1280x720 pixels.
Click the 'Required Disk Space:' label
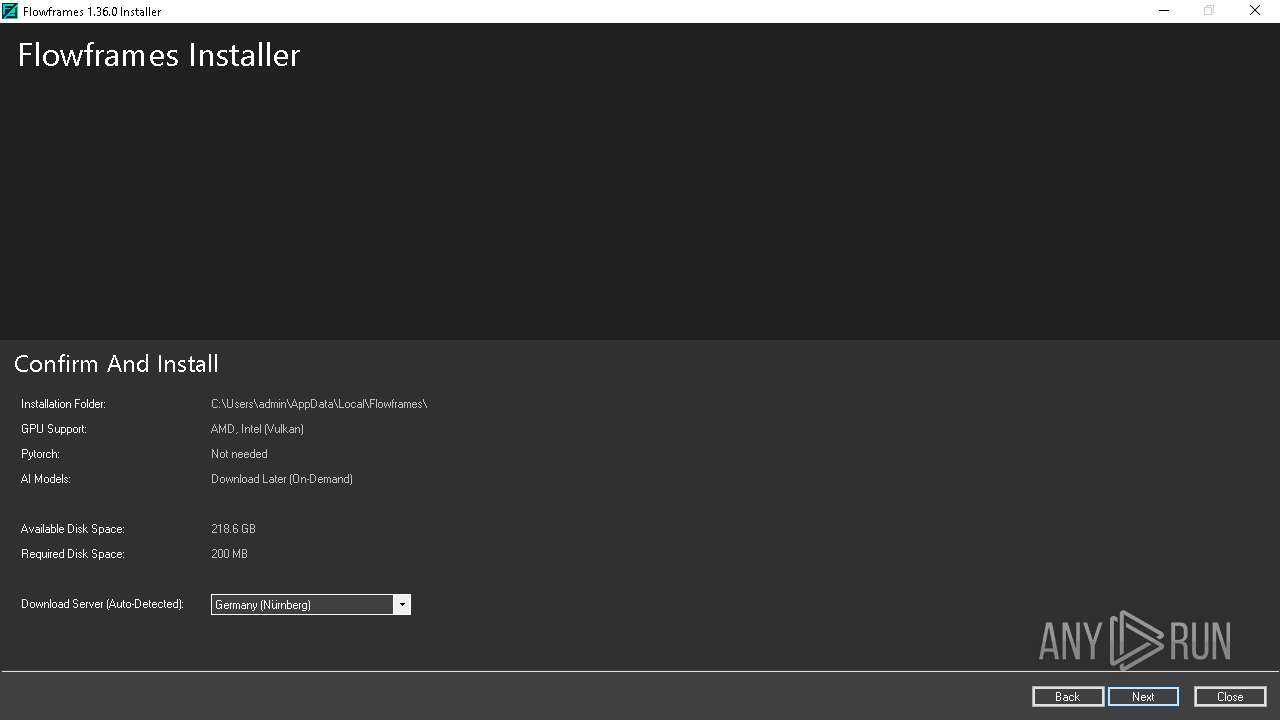[73, 554]
